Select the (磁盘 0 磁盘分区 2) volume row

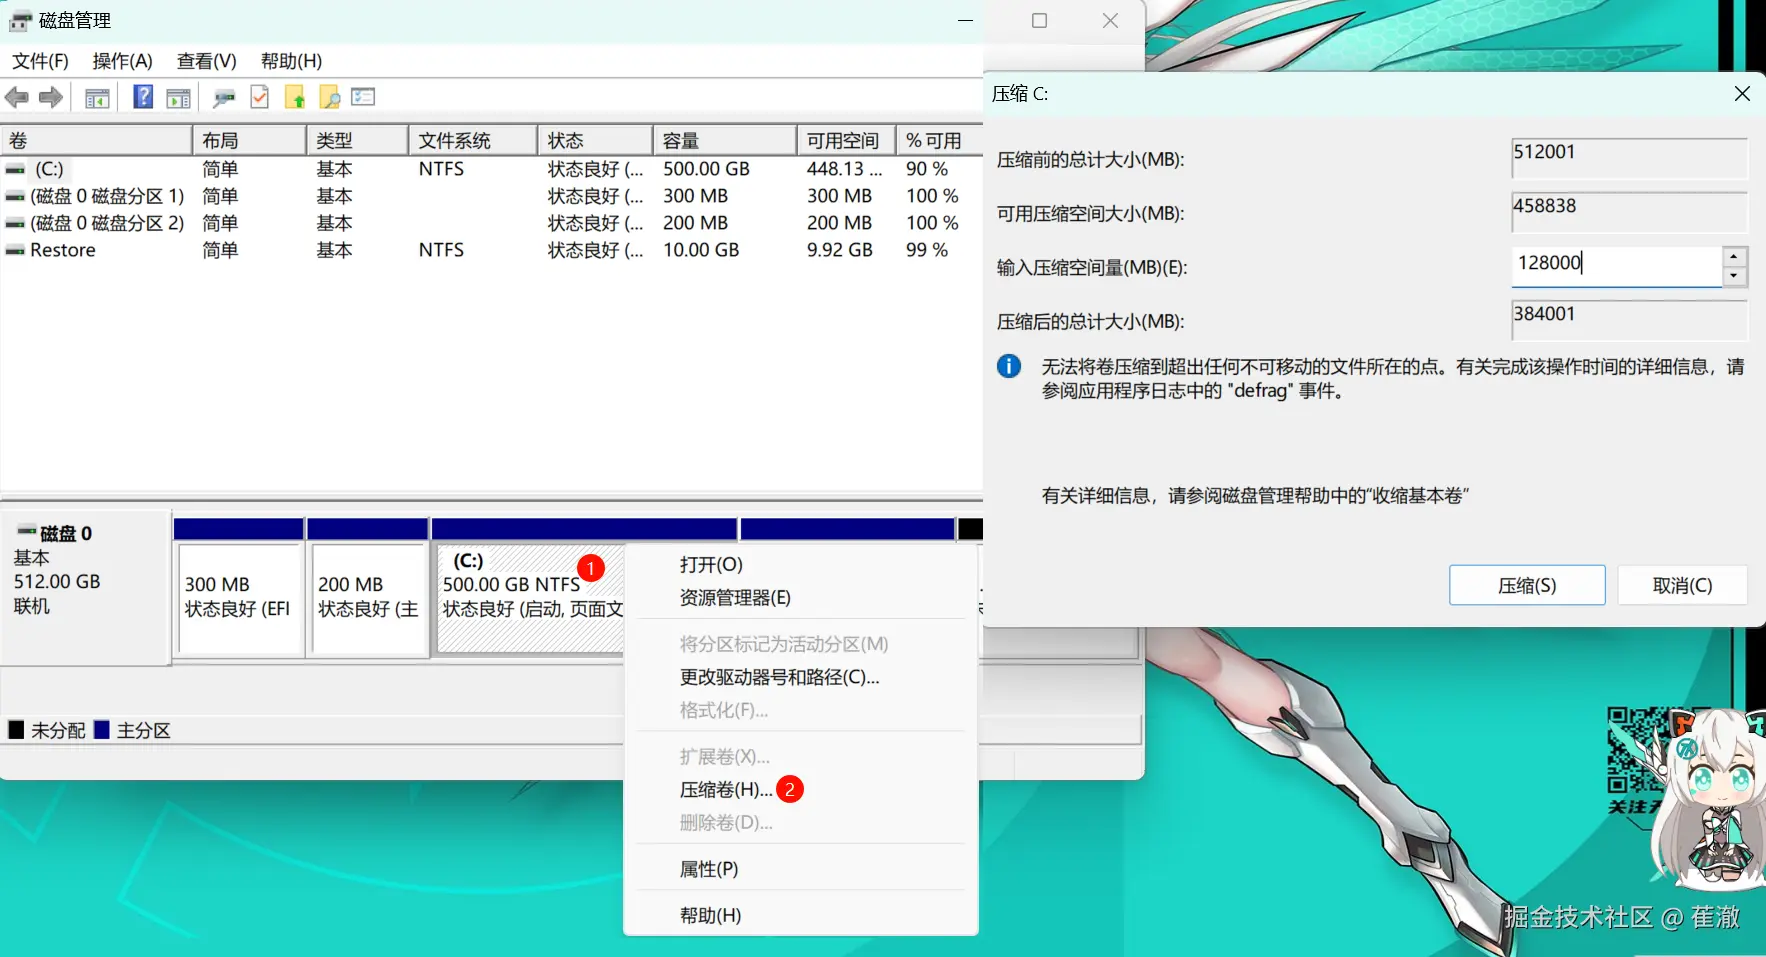click(x=490, y=223)
